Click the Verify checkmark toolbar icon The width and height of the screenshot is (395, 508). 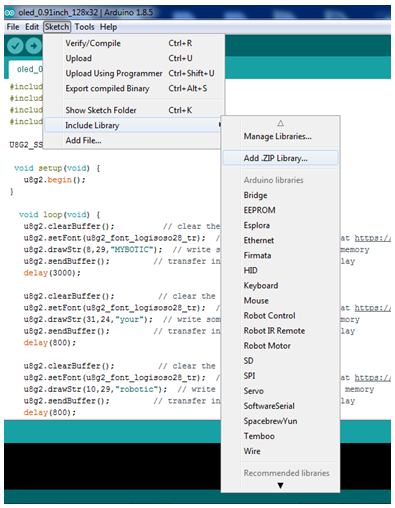pyautogui.click(x=15, y=46)
